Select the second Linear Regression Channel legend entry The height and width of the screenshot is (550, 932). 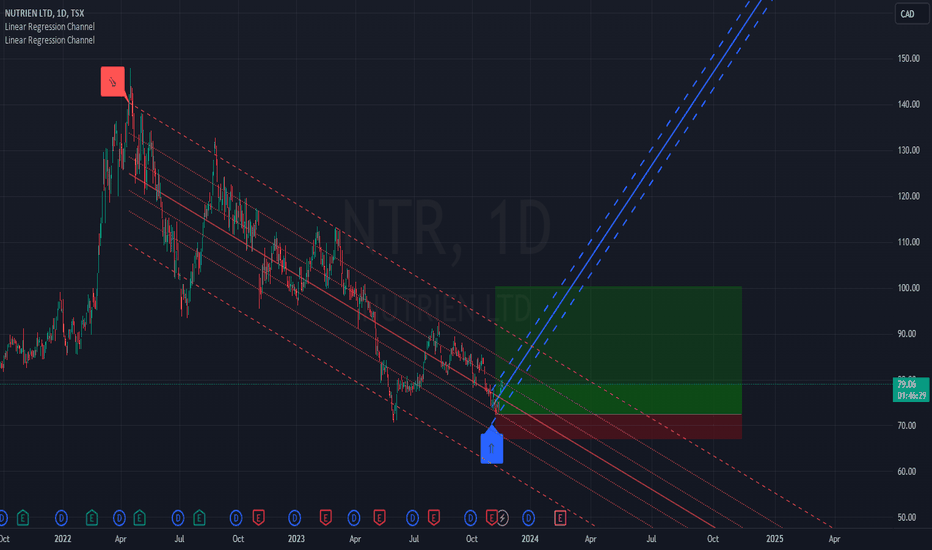click(49, 40)
